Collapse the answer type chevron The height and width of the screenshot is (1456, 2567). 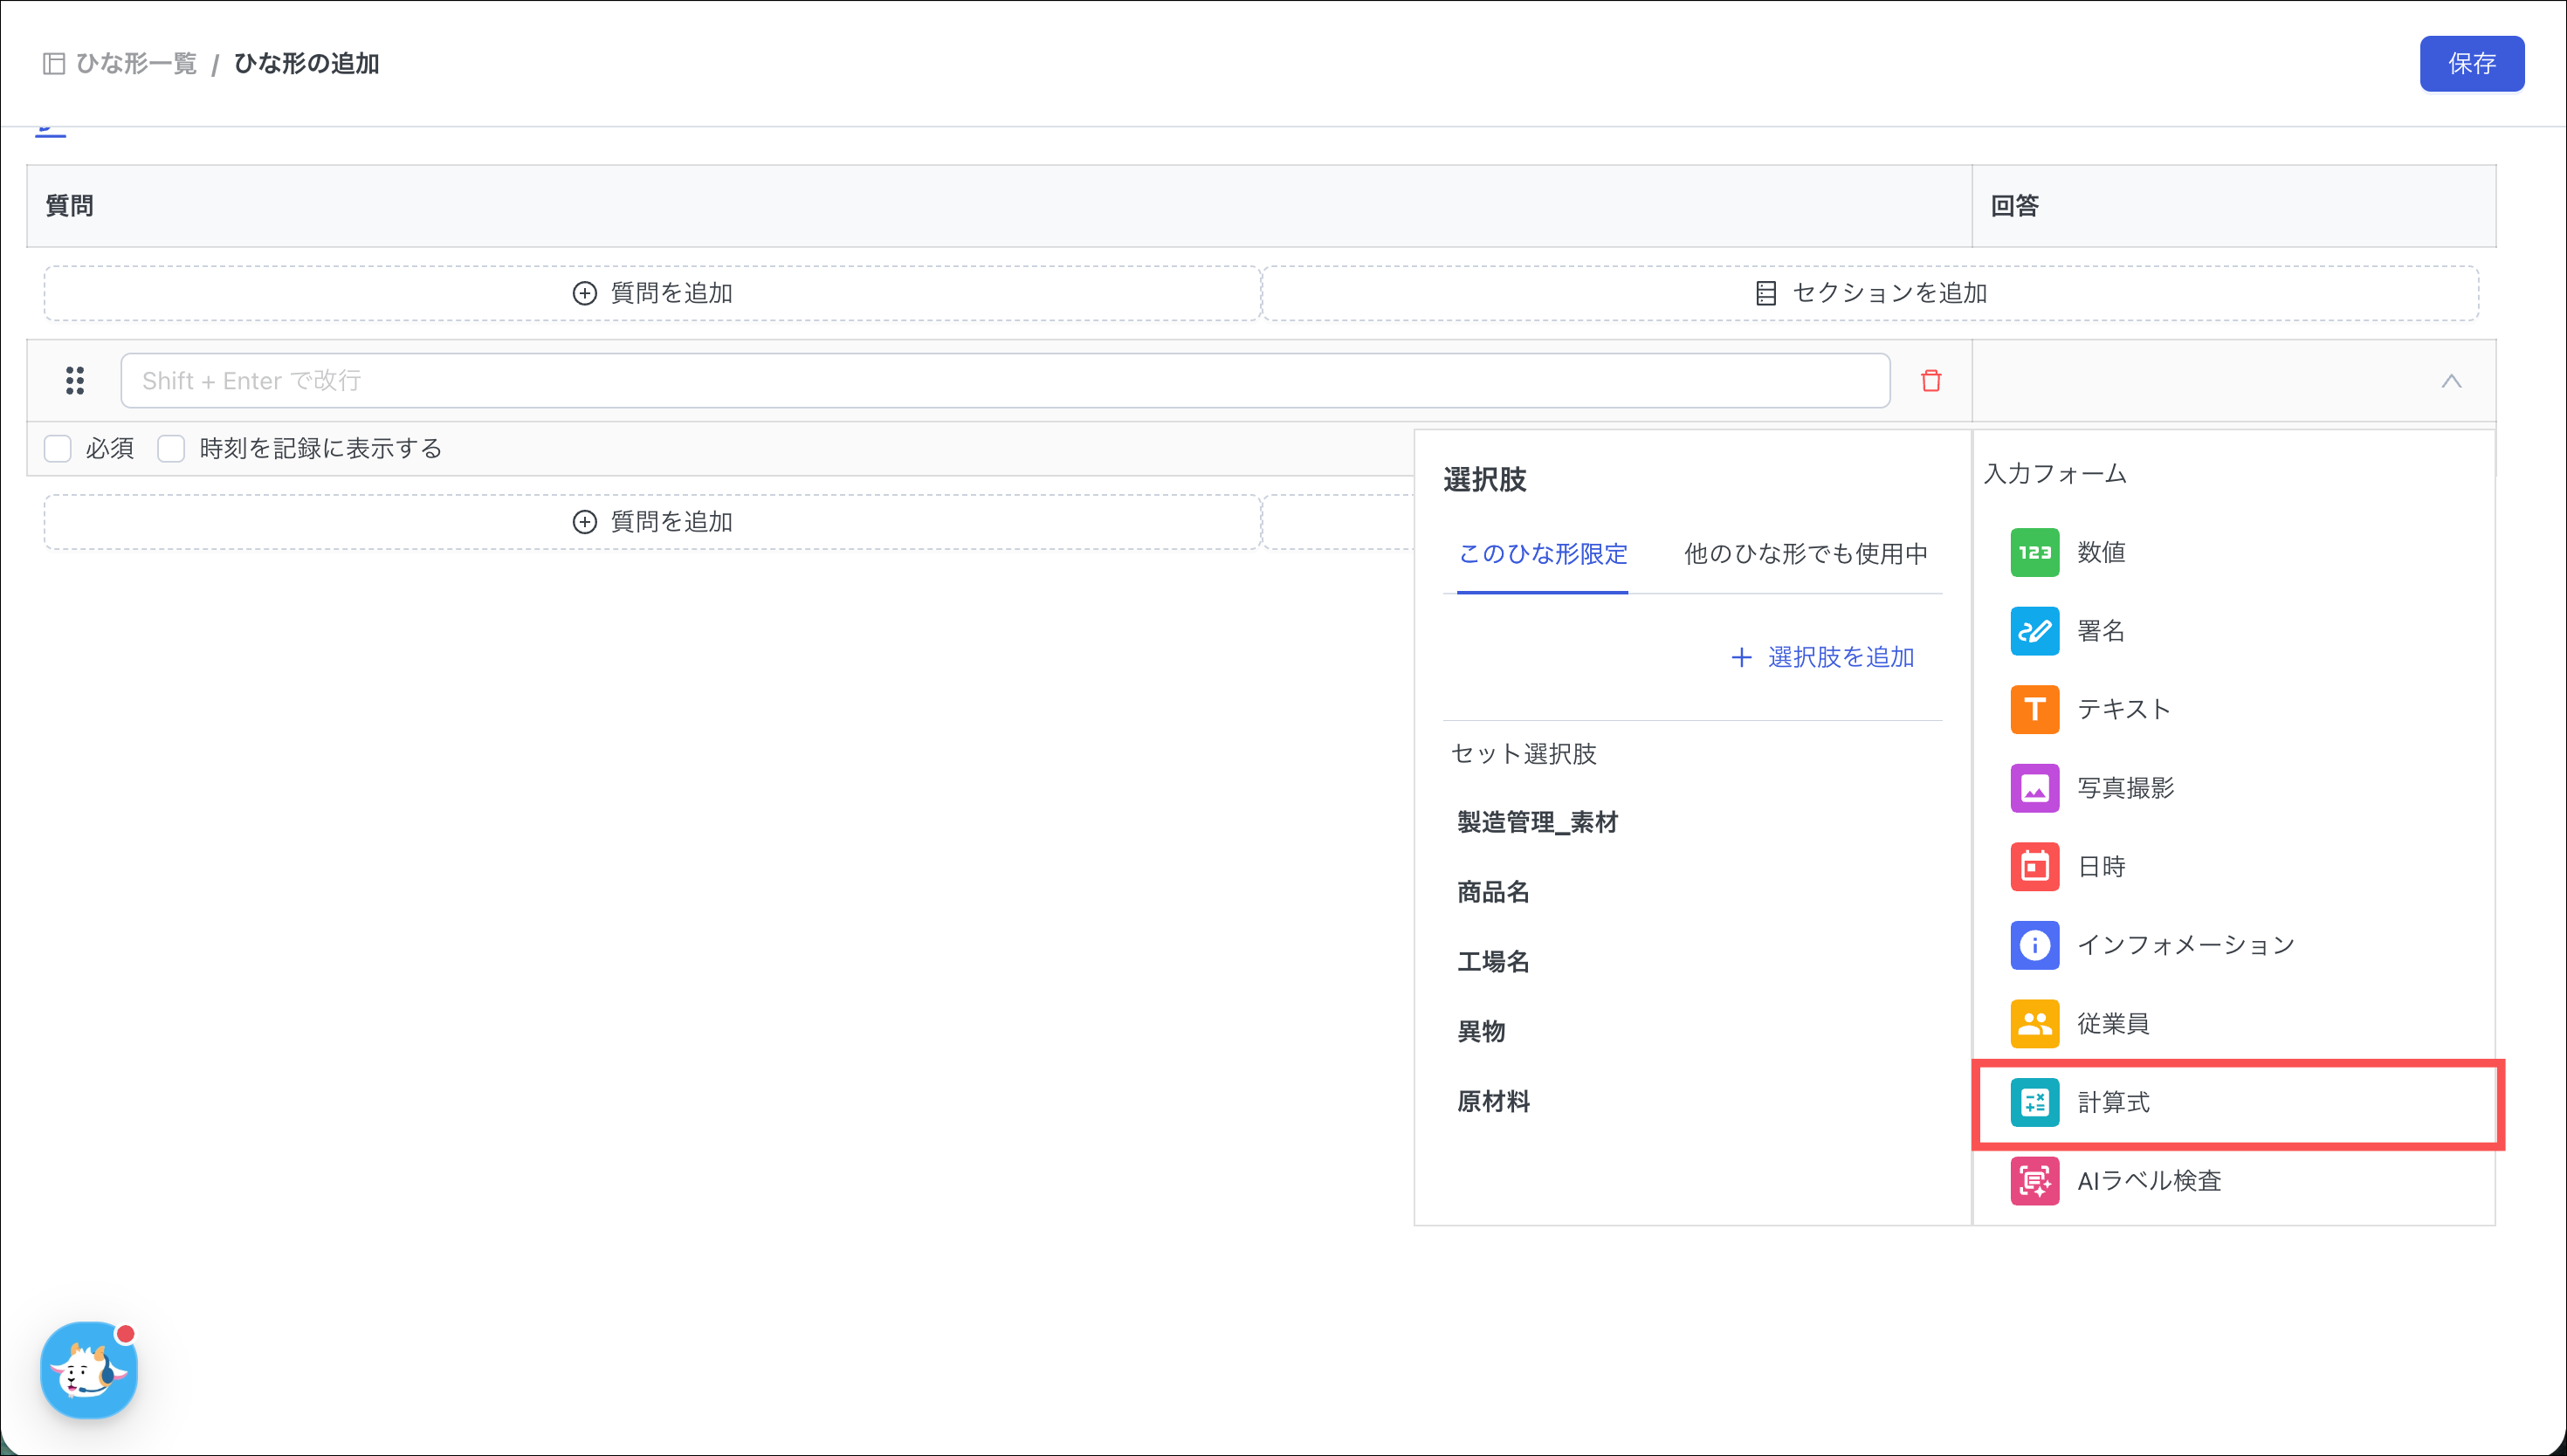(2450, 381)
